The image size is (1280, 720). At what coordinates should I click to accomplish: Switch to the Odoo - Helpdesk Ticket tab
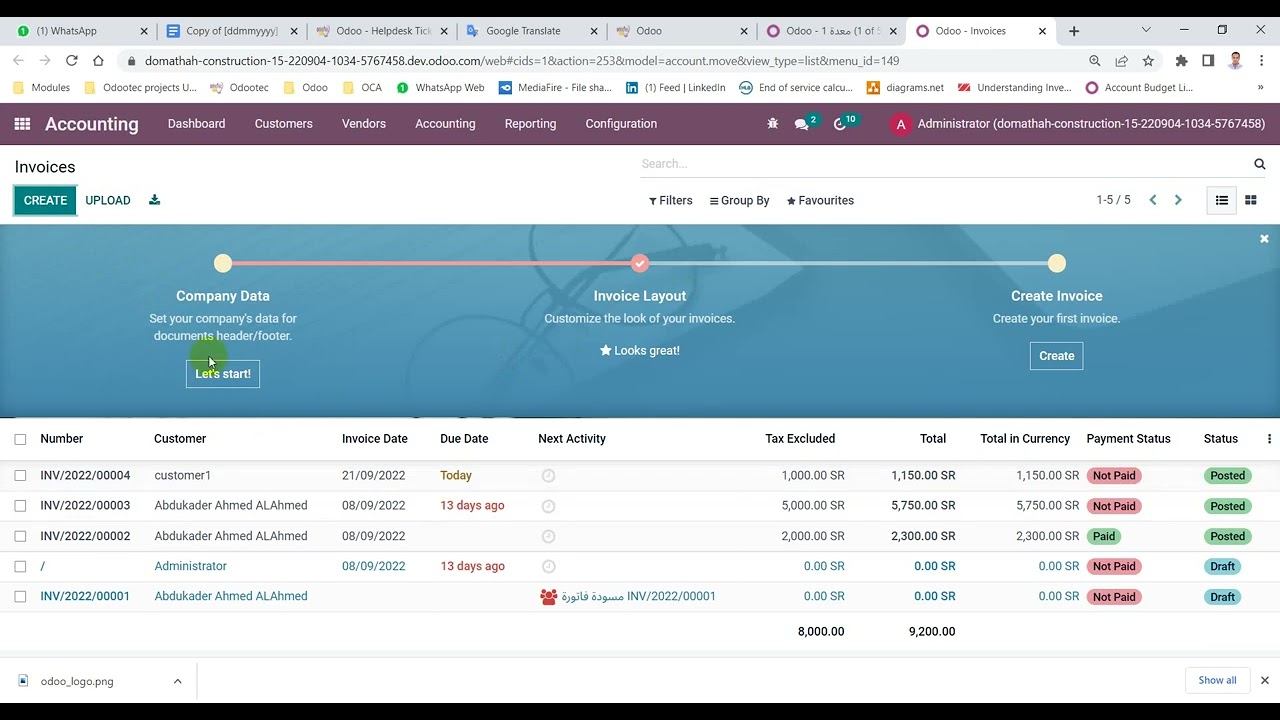click(382, 31)
